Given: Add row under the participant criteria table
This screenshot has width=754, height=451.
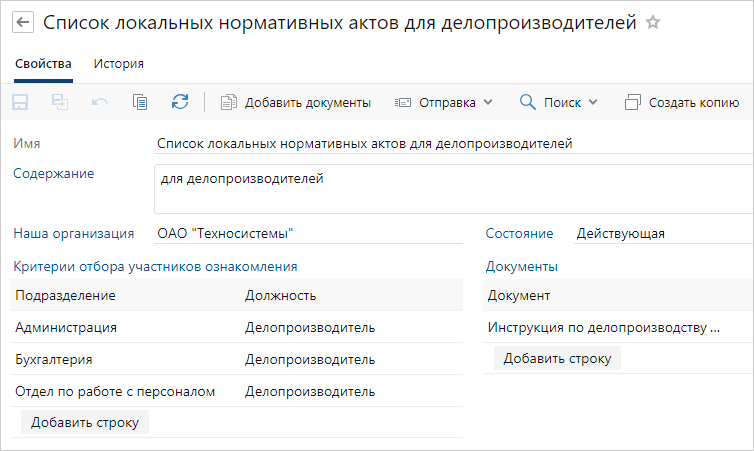Looking at the screenshot, I should 85,422.
